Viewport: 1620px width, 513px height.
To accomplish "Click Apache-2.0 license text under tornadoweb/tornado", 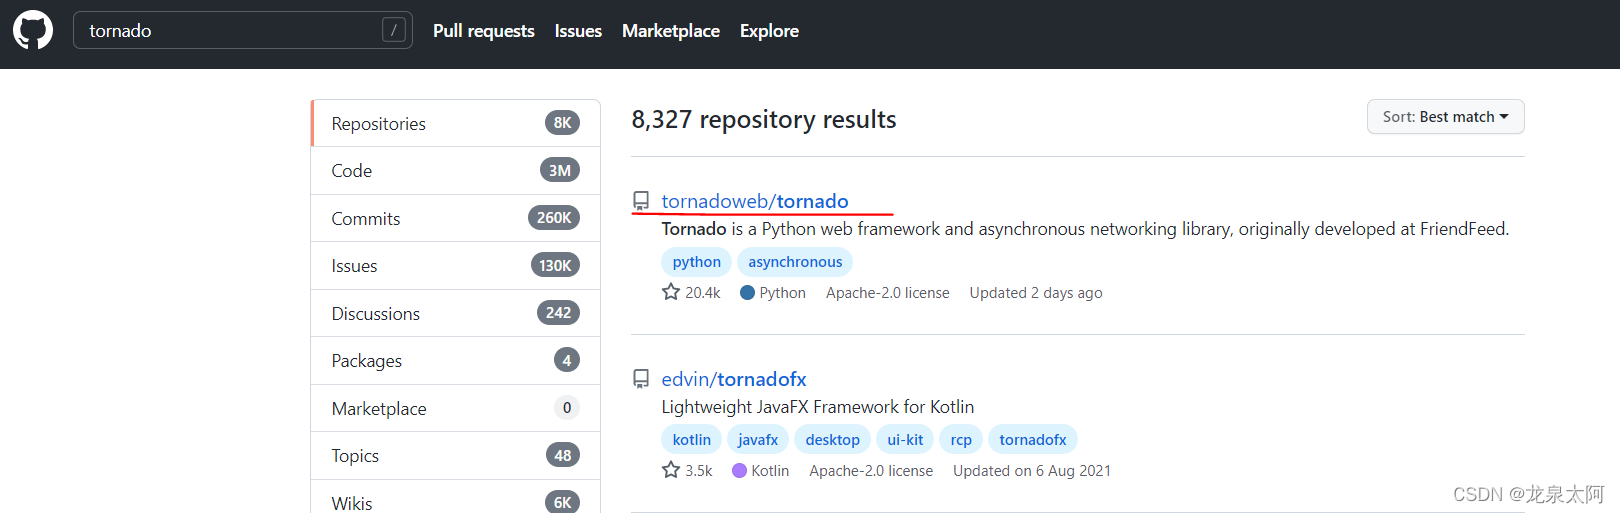I will coord(888,293).
